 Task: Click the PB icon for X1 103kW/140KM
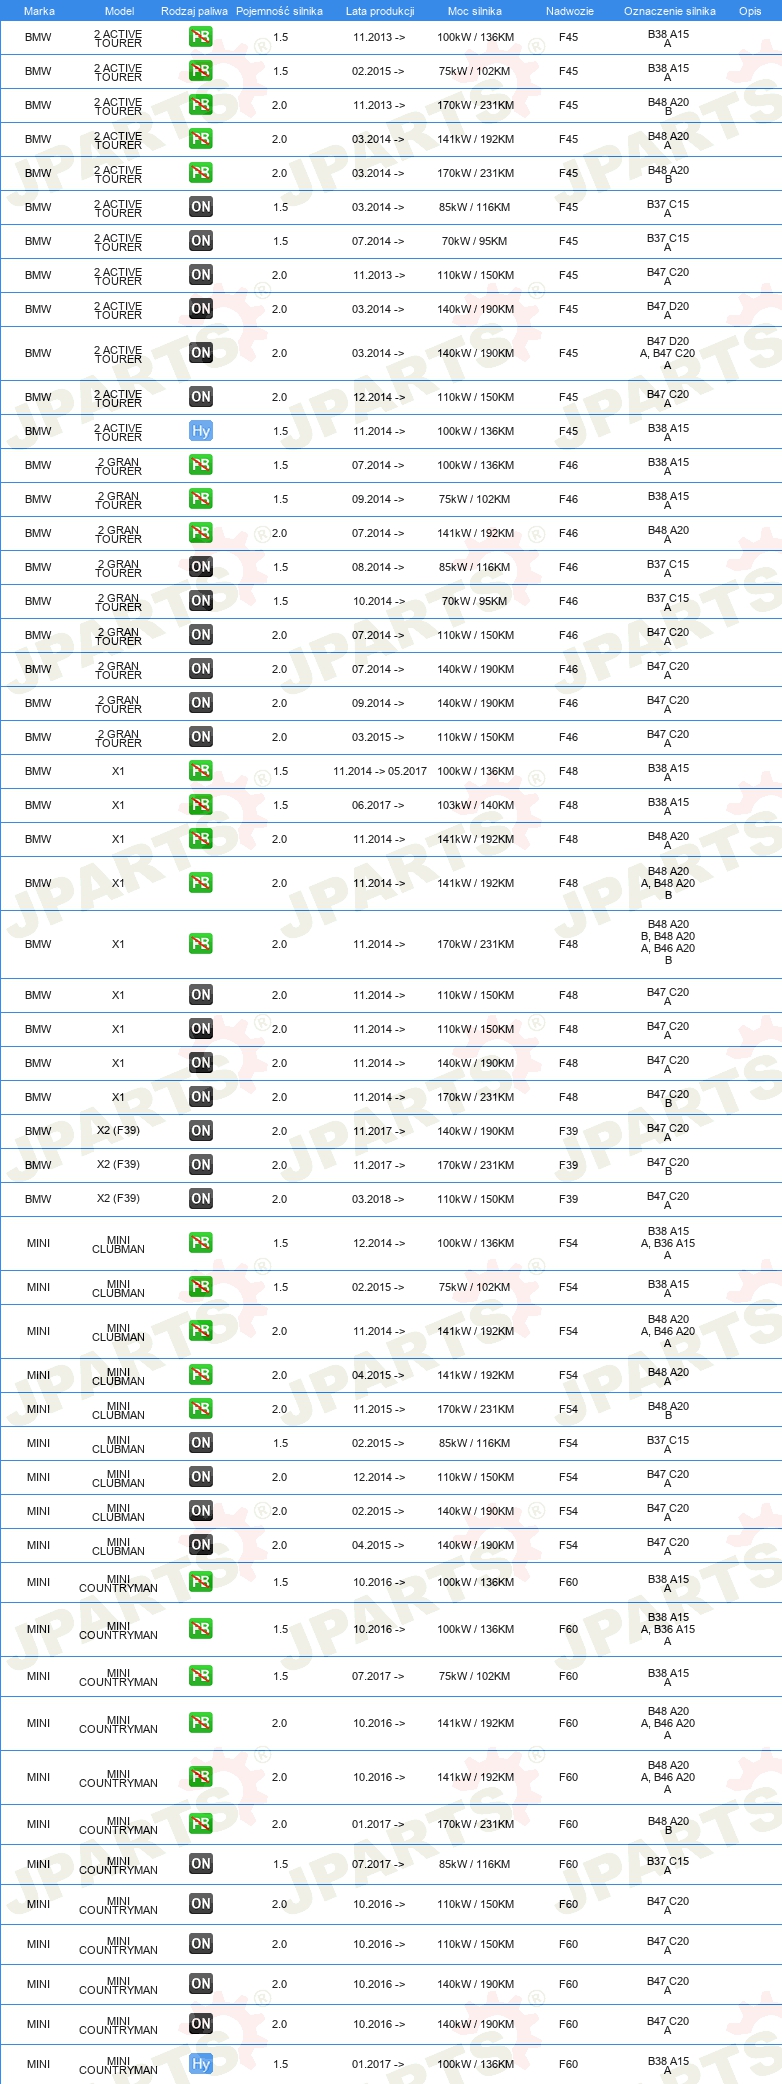pos(201,805)
